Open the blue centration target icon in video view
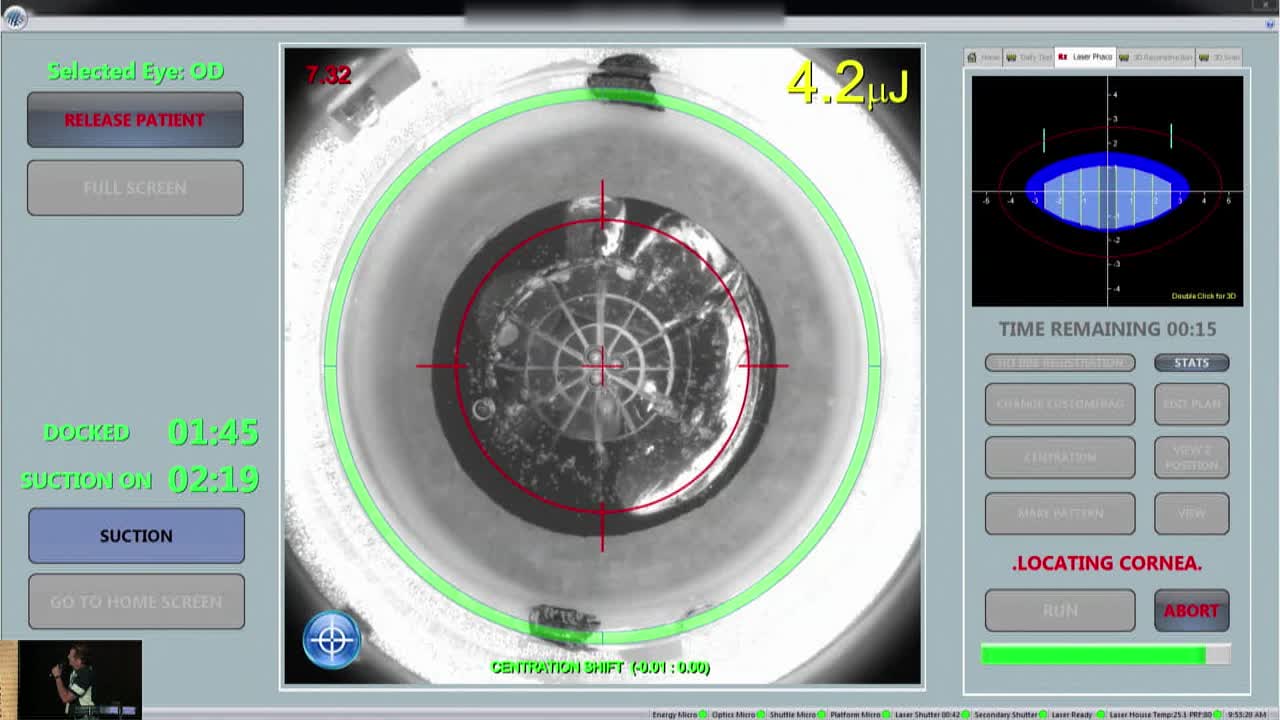The image size is (1280, 720). tap(330, 640)
